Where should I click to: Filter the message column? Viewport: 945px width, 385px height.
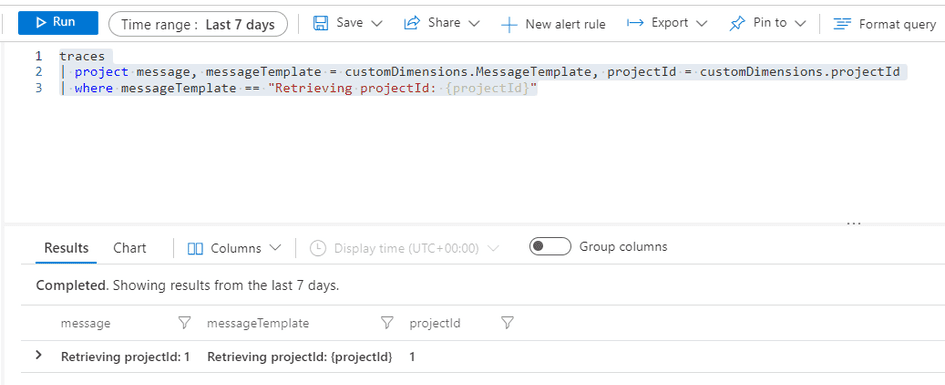(x=184, y=323)
